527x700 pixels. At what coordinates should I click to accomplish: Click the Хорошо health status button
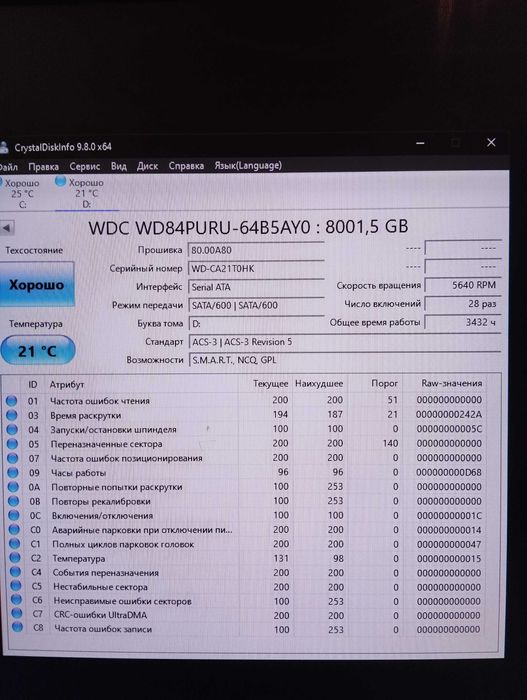[x=36, y=284]
